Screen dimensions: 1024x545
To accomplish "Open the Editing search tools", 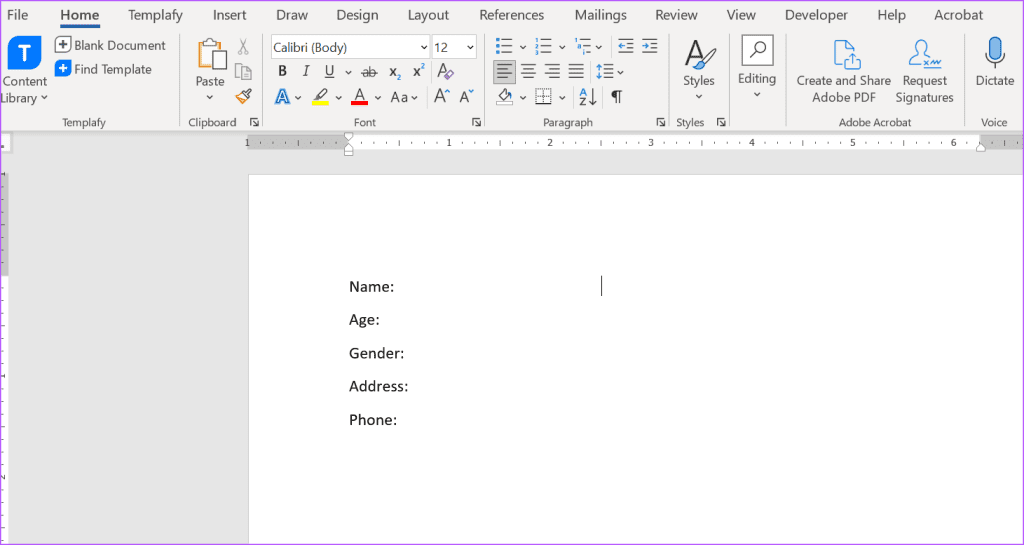I will [x=757, y=68].
